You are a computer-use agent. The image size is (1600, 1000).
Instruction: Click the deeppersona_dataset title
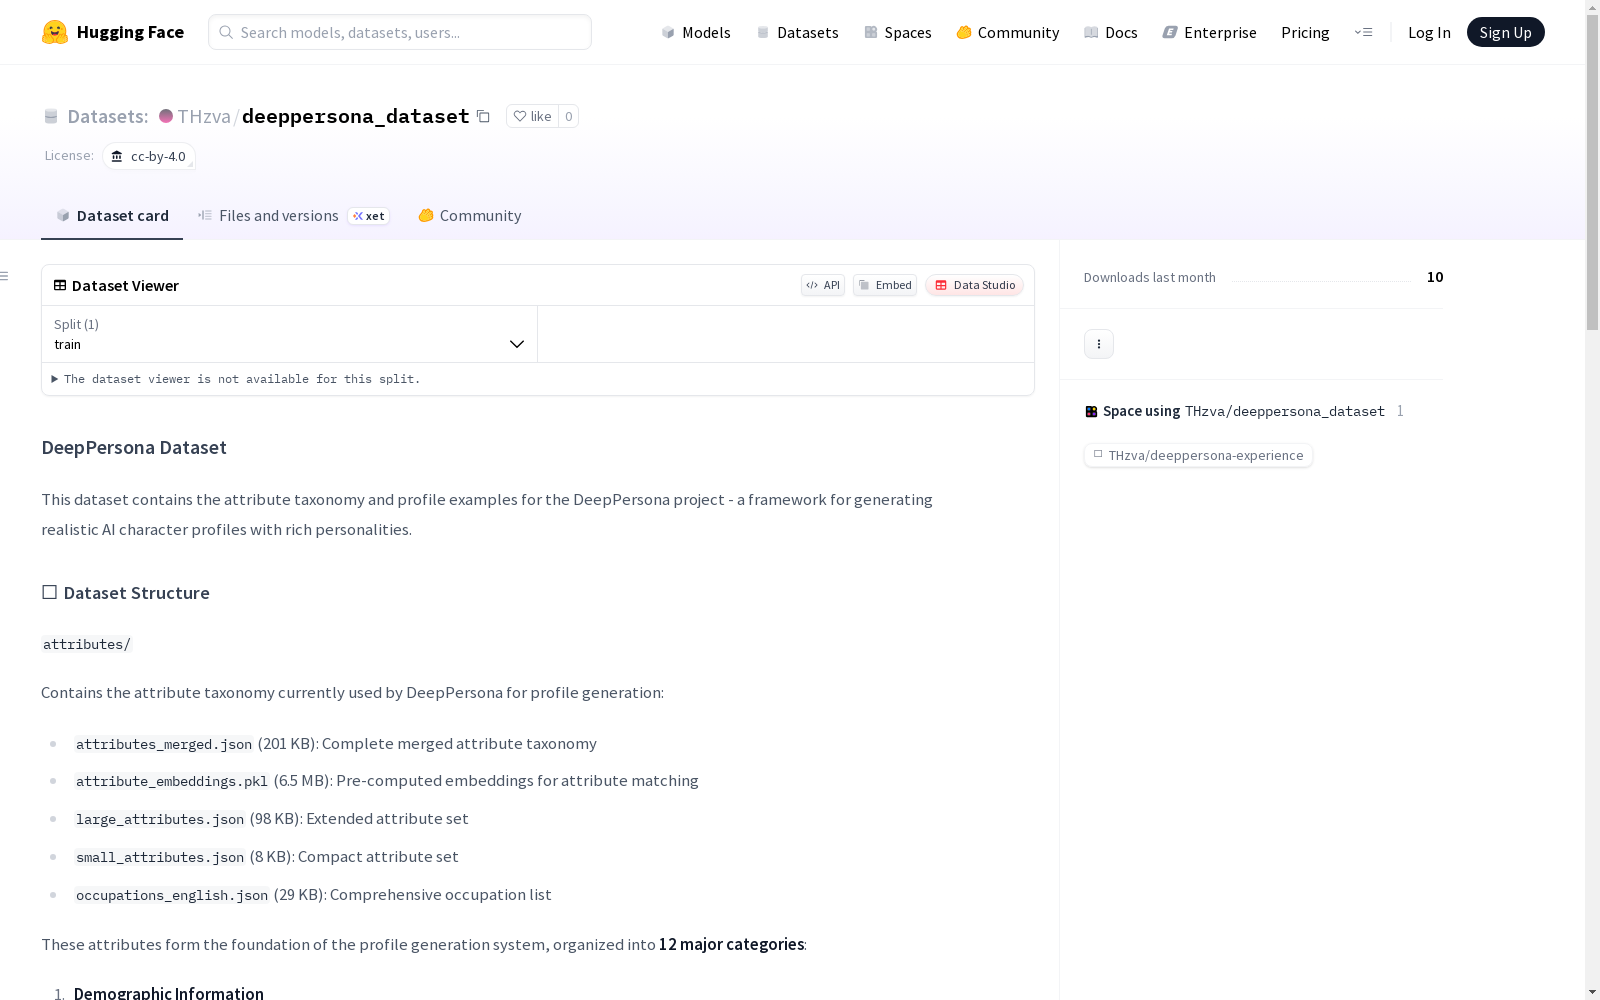click(355, 116)
